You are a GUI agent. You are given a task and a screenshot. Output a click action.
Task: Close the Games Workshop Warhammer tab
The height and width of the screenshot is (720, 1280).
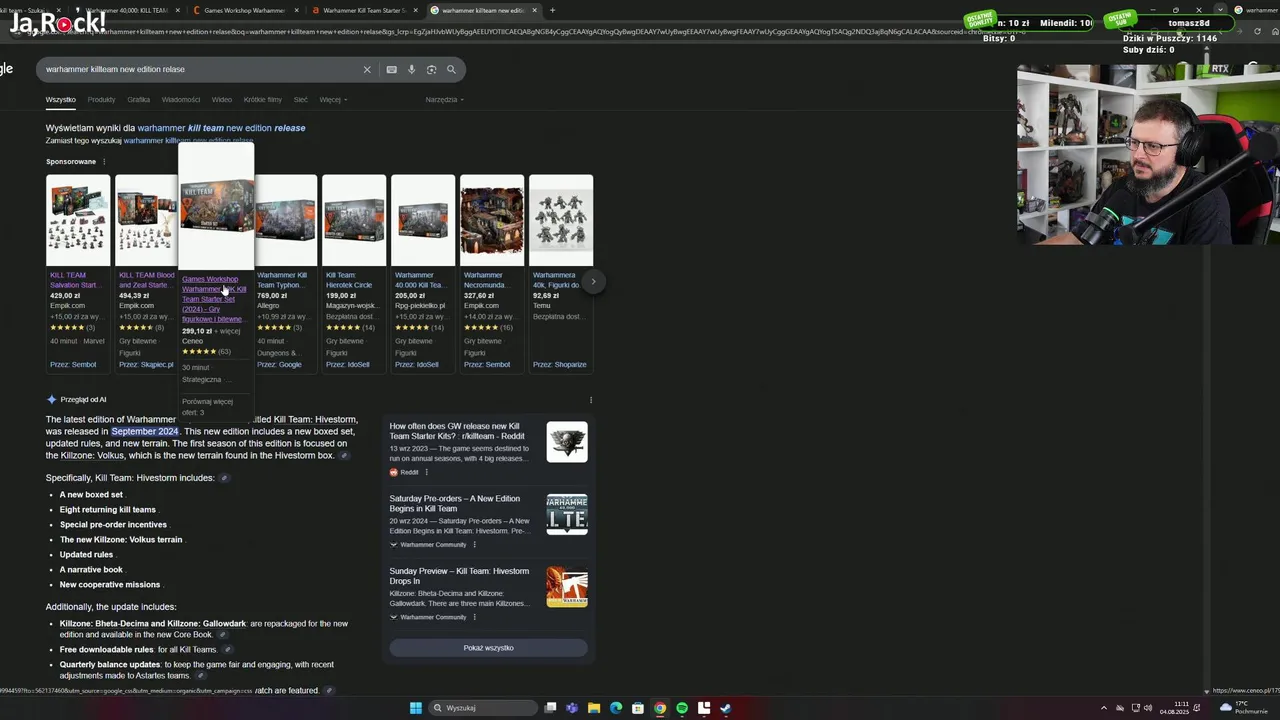296,10
